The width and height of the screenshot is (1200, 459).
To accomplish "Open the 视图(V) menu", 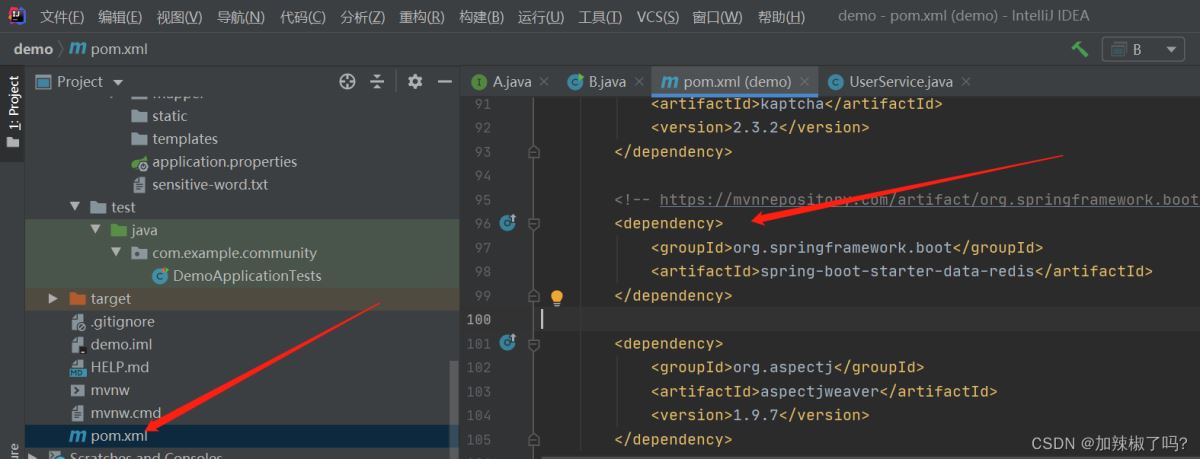I will [x=179, y=16].
